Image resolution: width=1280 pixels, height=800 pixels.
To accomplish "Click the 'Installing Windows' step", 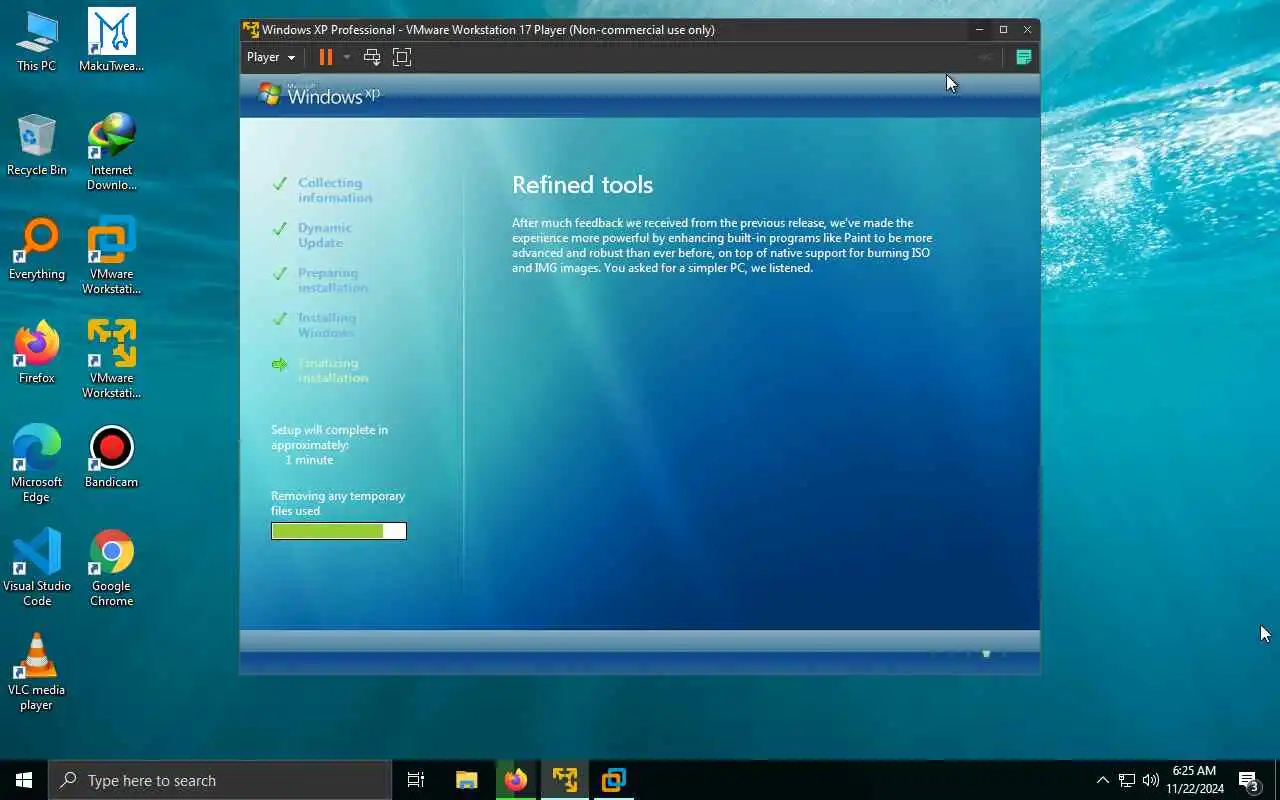I will (327, 325).
